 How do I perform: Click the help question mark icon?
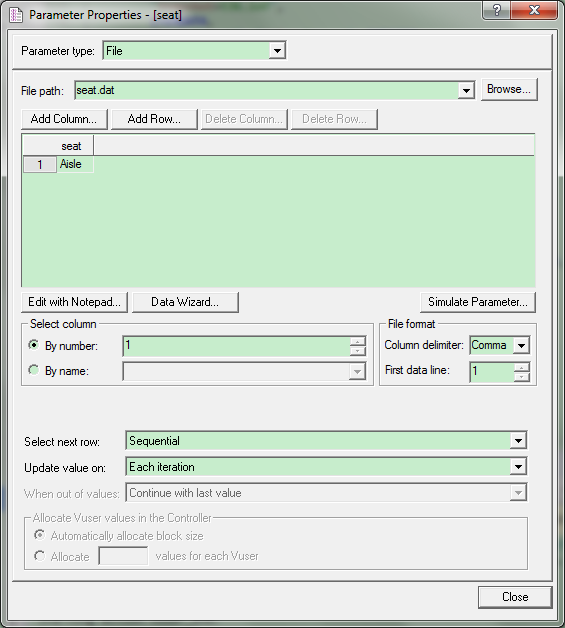(x=497, y=10)
